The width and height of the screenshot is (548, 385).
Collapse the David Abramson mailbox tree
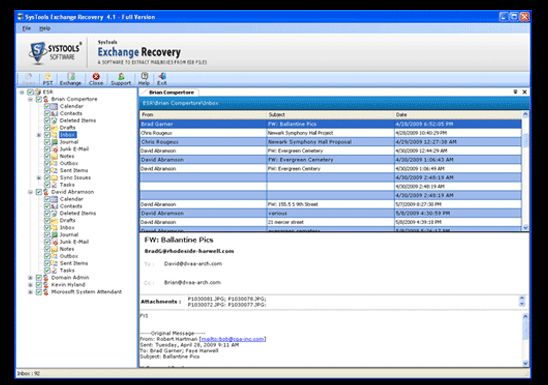pos(30,192)
